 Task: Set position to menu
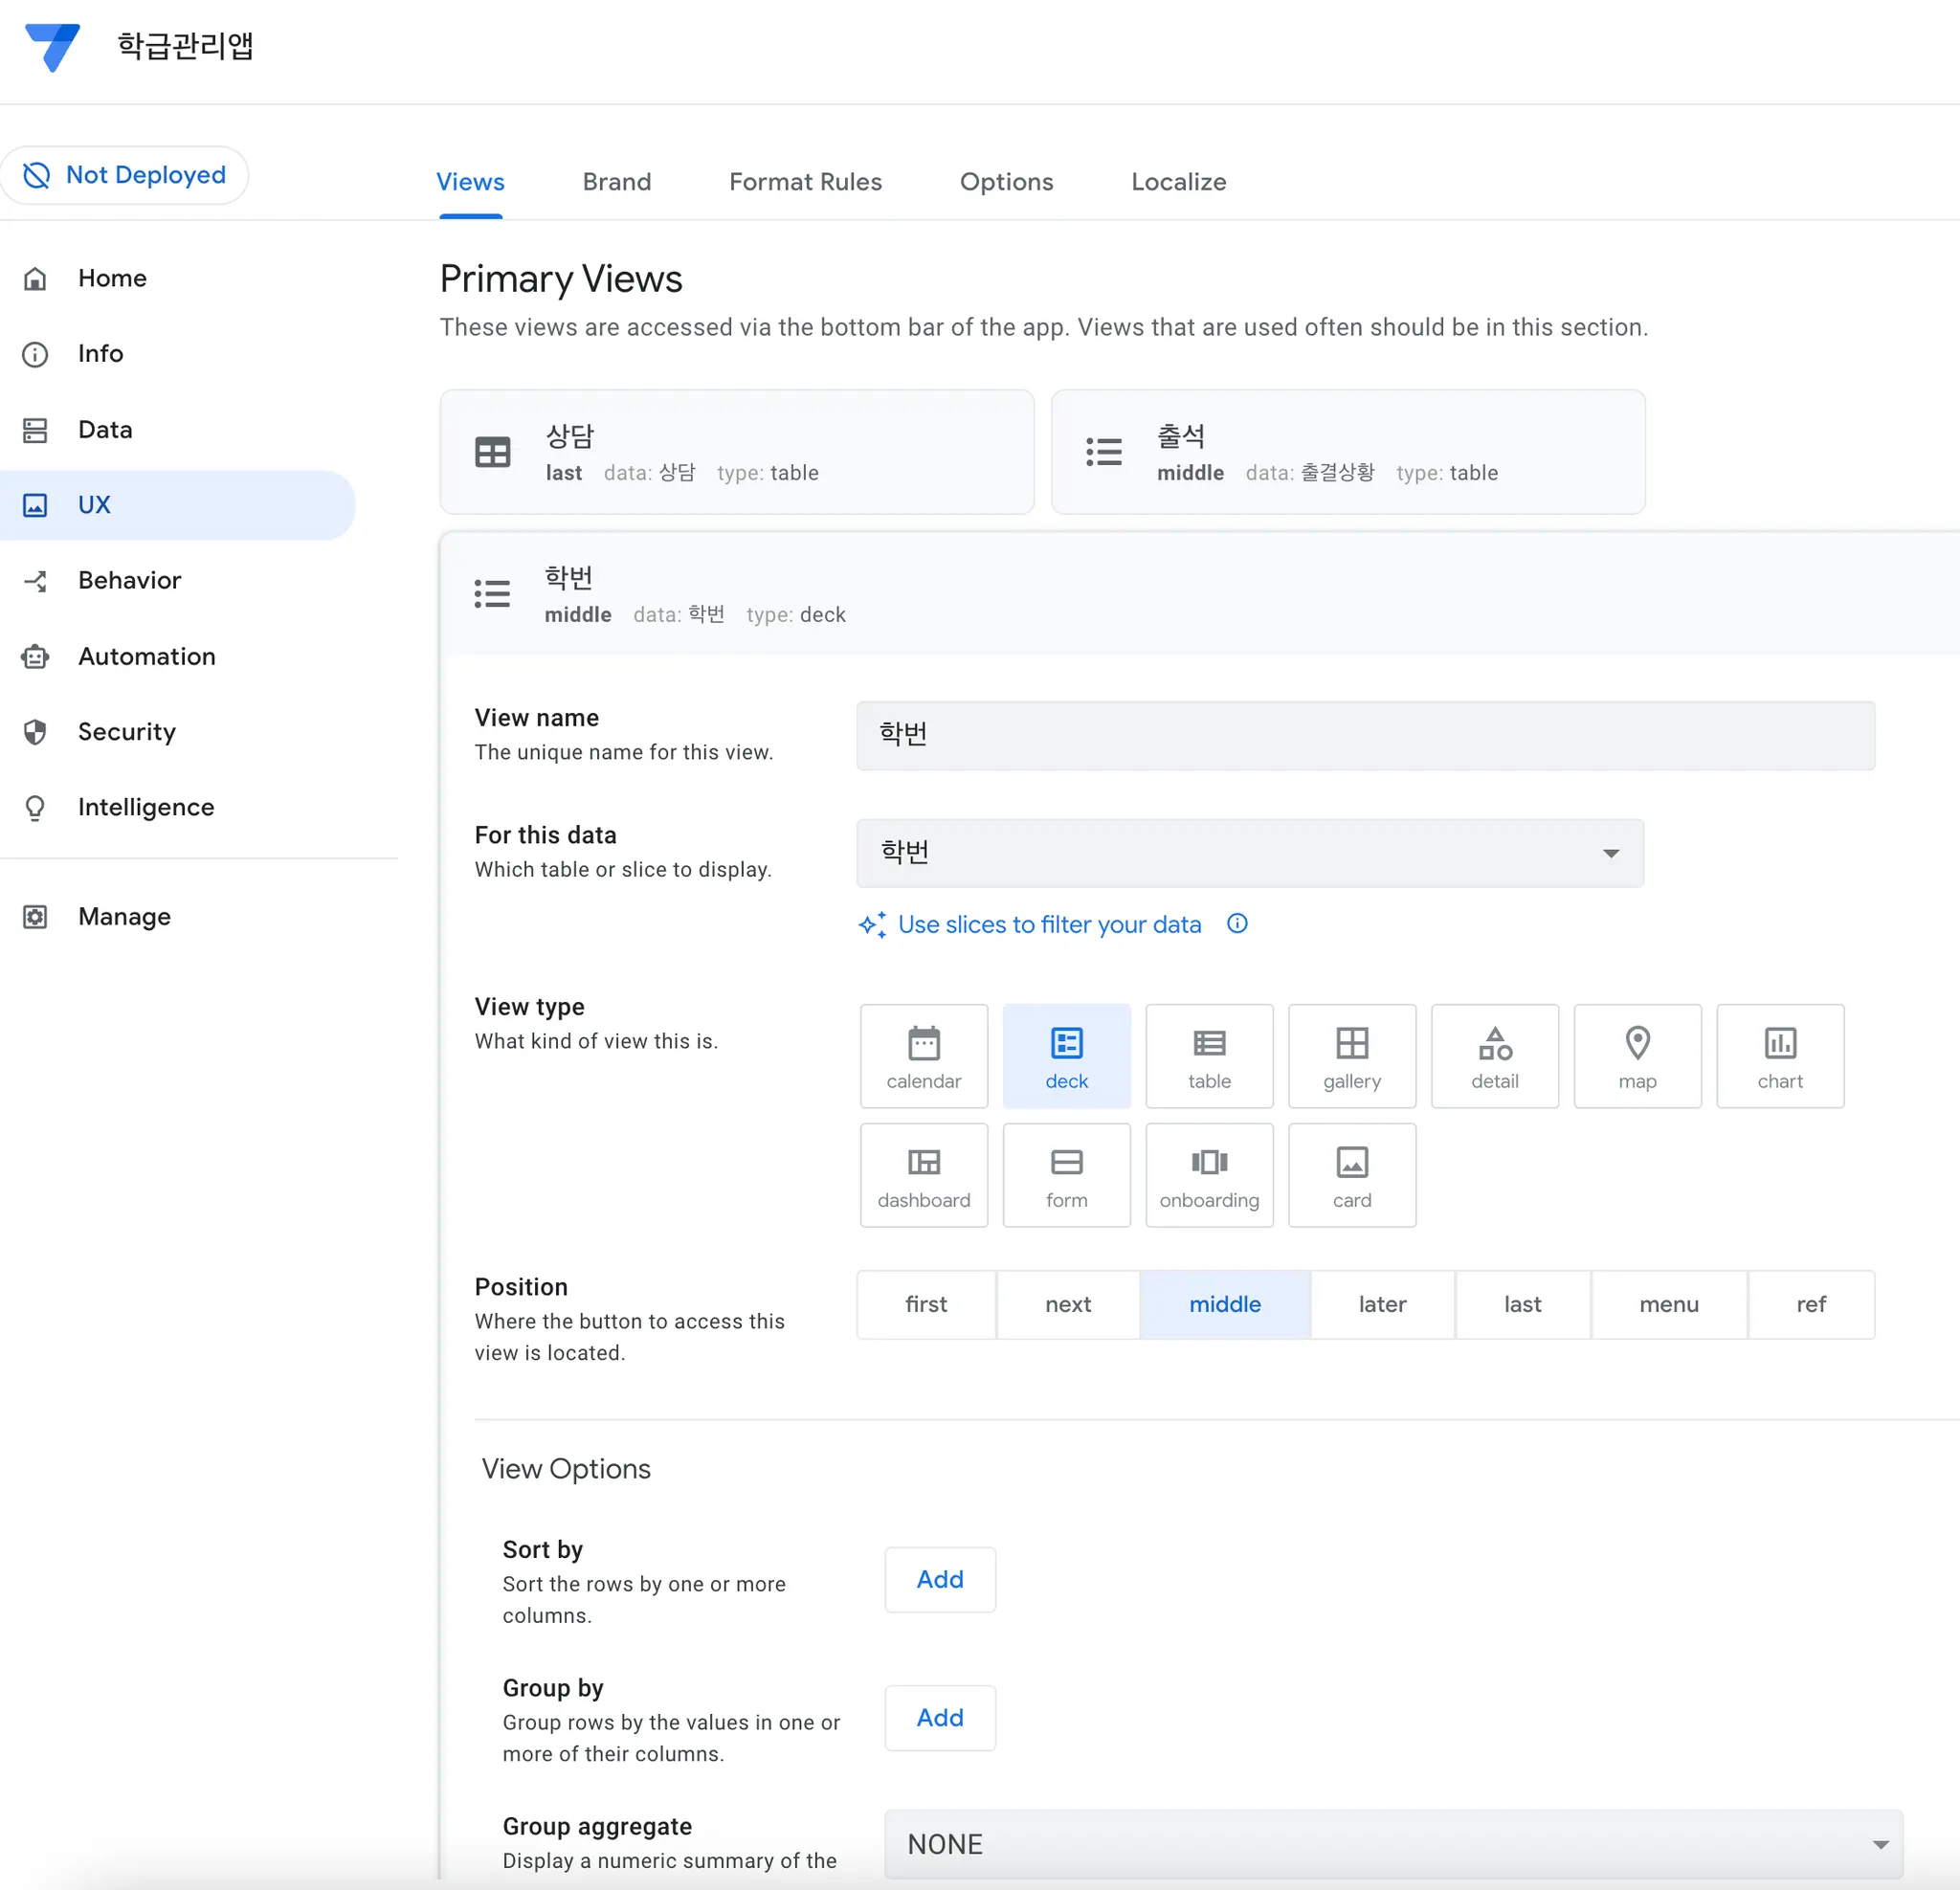pyautogui.click(x=1668, y=1303)
